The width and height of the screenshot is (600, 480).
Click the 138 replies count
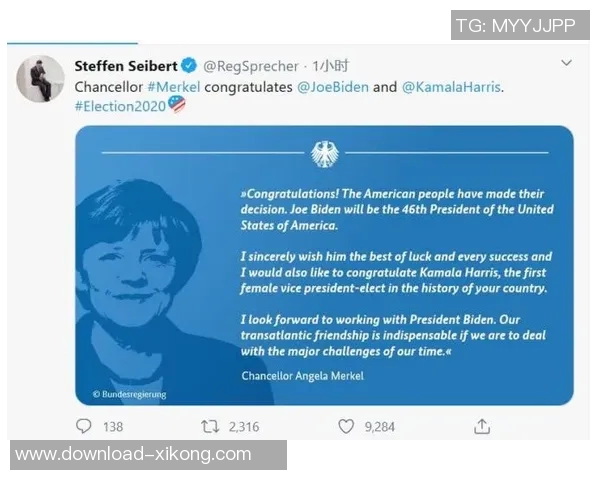pos(112,427)
